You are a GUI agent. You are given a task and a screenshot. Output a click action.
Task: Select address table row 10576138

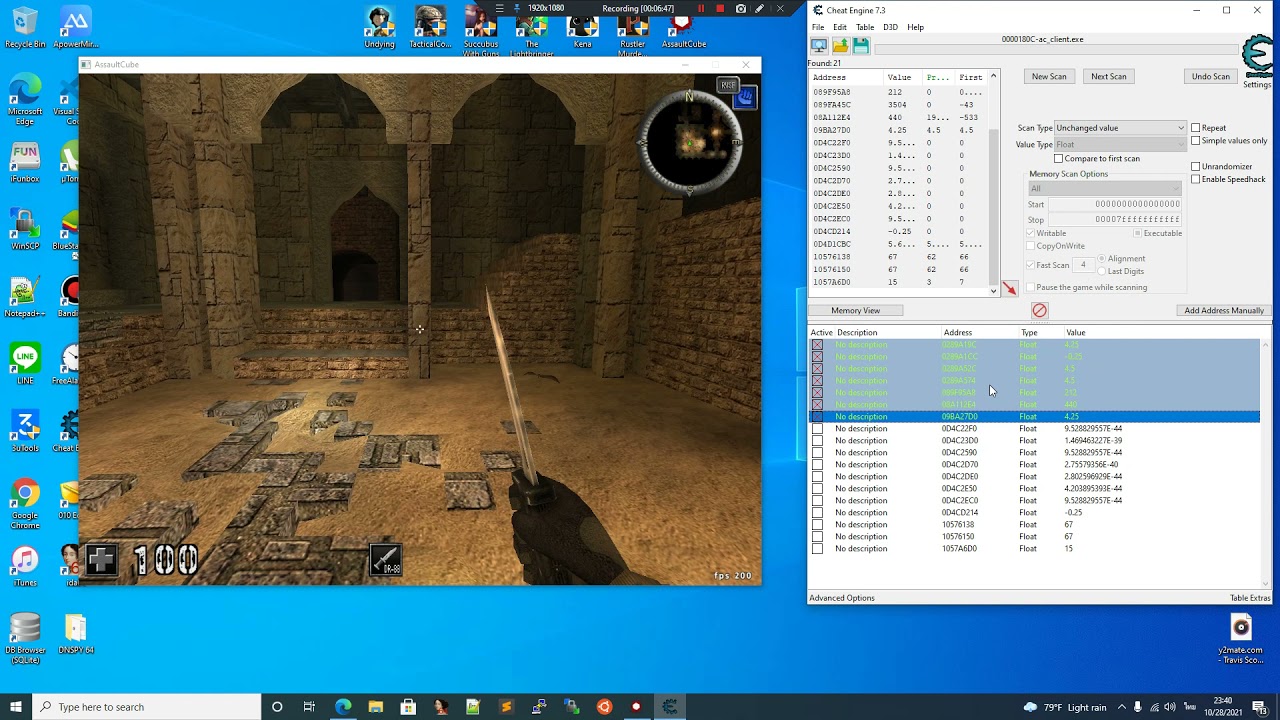pyautogui.click(x=1035, y=525)
